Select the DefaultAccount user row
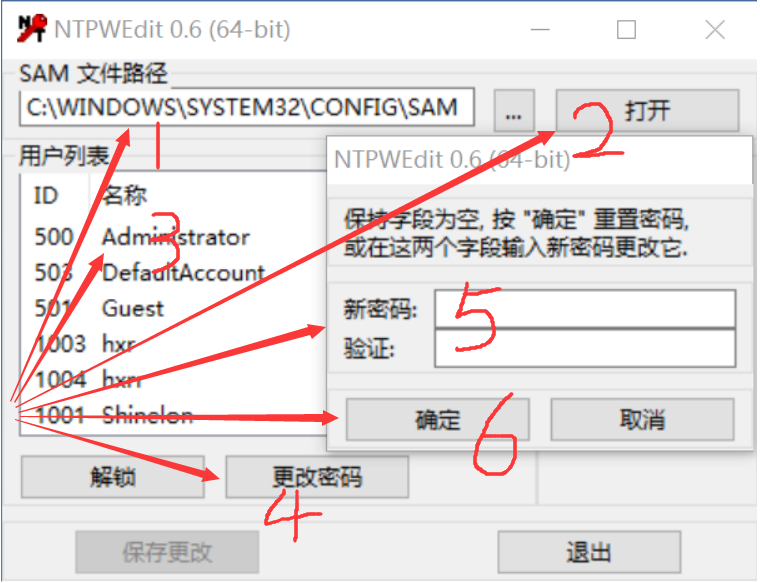 coord(174,273)
